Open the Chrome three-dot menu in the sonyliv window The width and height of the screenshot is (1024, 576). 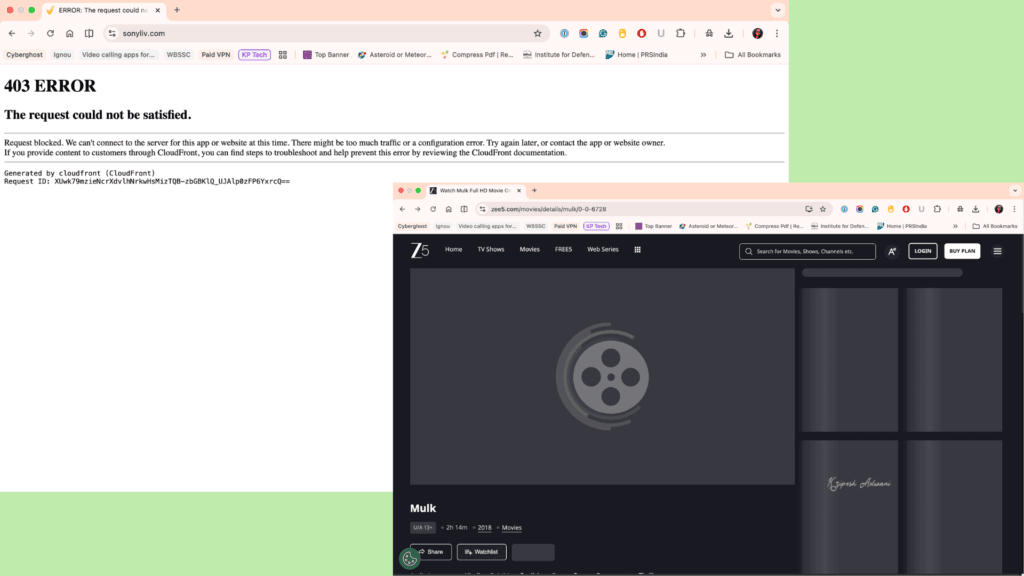click(776, 33)
